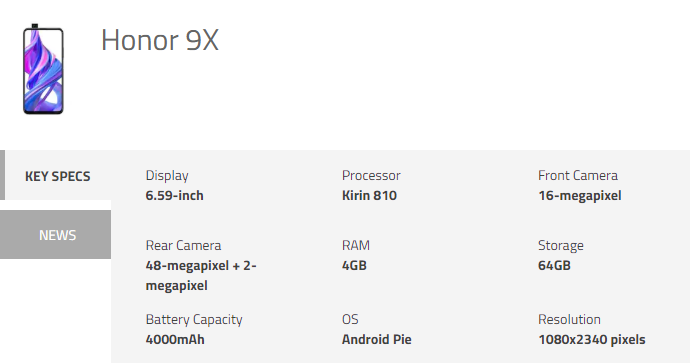Open the Honor 9X title heading
690x363 pixels.
(160, 40)
